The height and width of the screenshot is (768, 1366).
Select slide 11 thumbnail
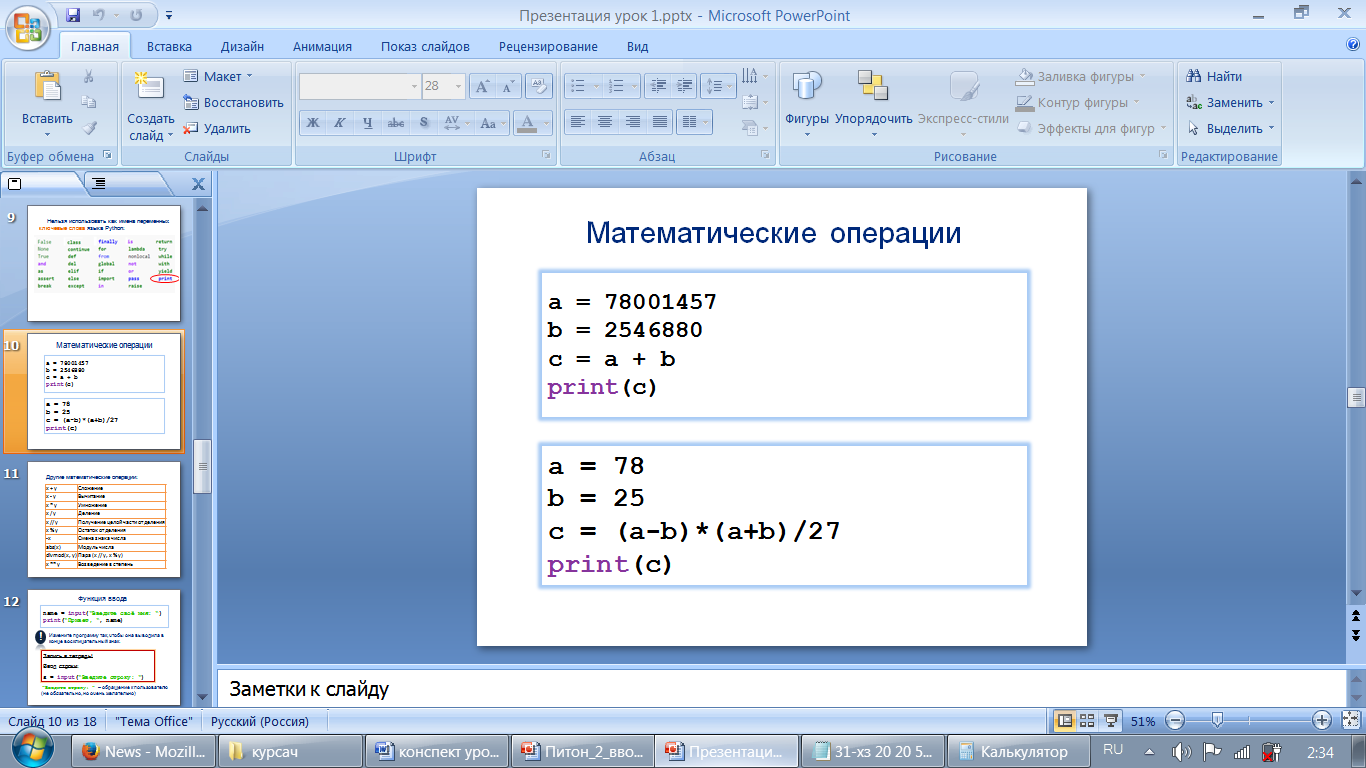click(104, 519)
